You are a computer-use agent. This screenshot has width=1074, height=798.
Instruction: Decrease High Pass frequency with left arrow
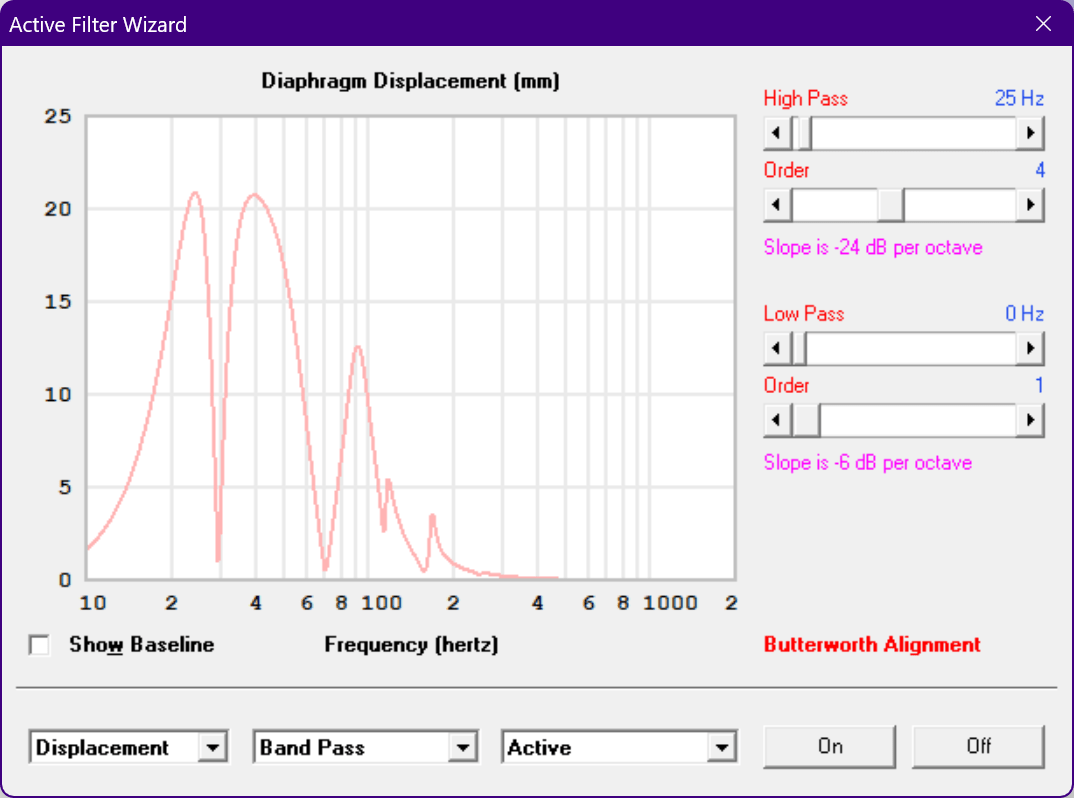[x=777, y=133]
